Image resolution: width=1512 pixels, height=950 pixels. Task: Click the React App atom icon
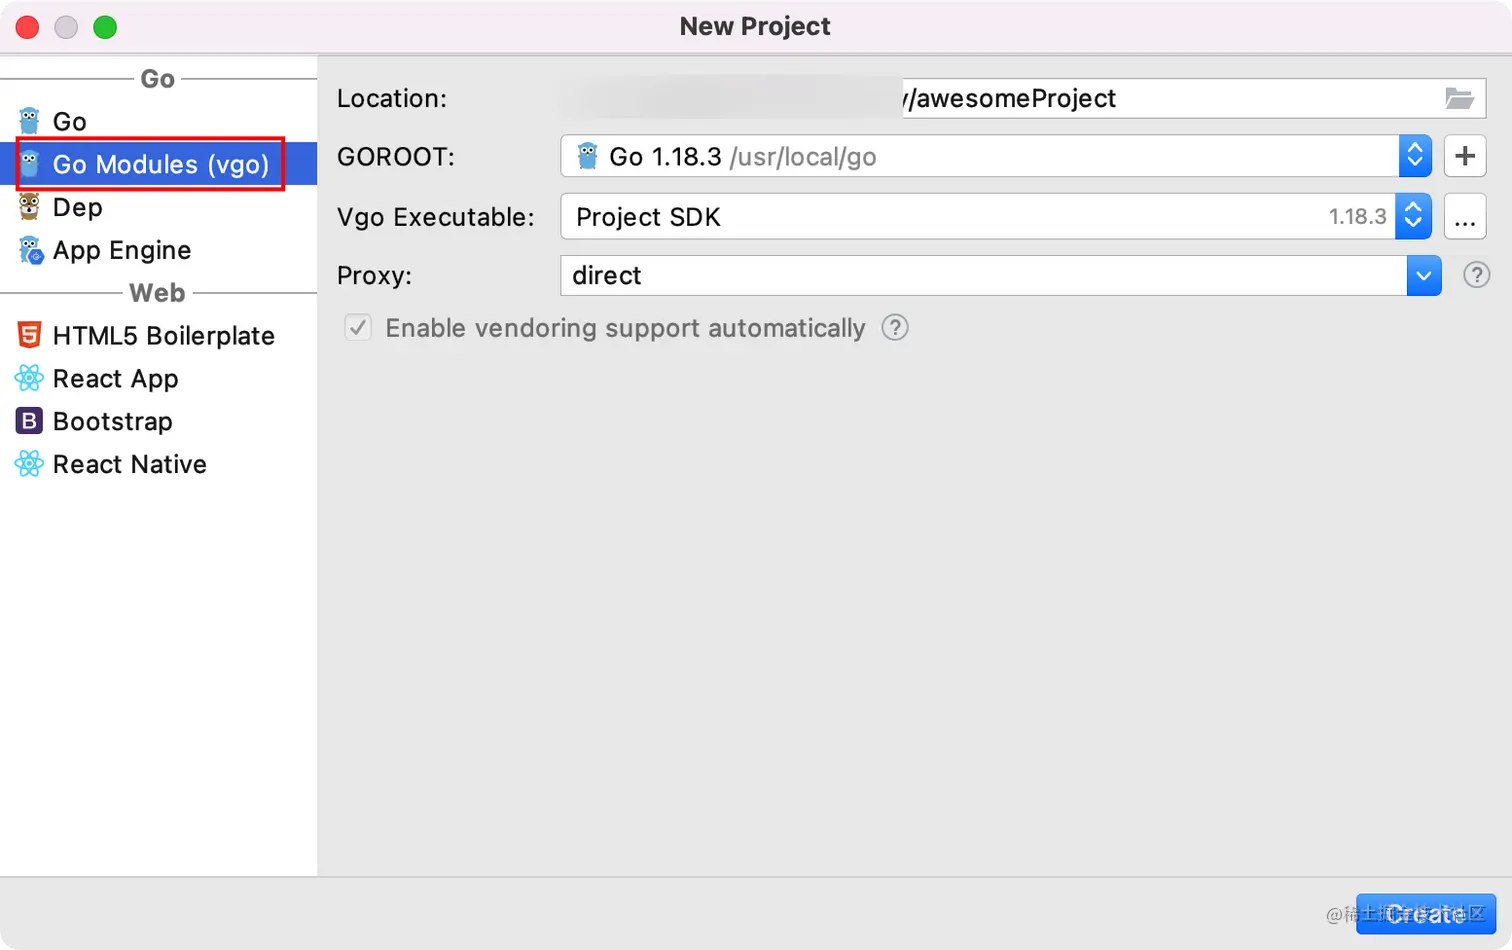click(x=30, y=379)
